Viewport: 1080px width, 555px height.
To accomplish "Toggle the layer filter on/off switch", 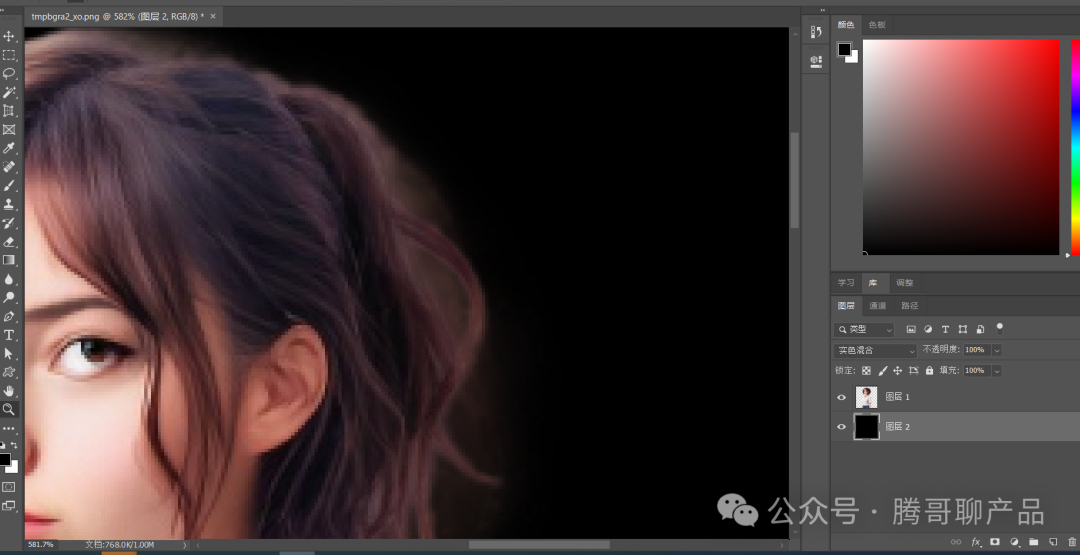I will [999, 327].
